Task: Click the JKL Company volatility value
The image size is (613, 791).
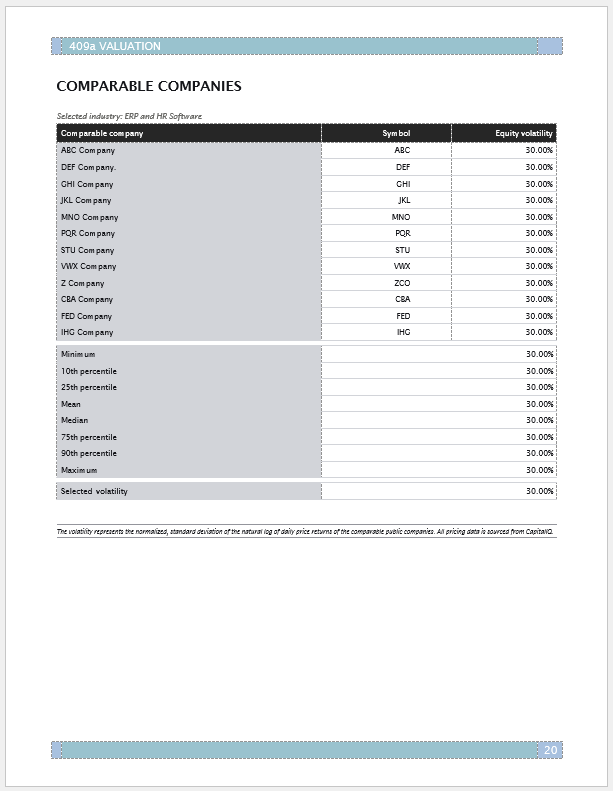Action: pyautogui.click(x=539, y=200)
